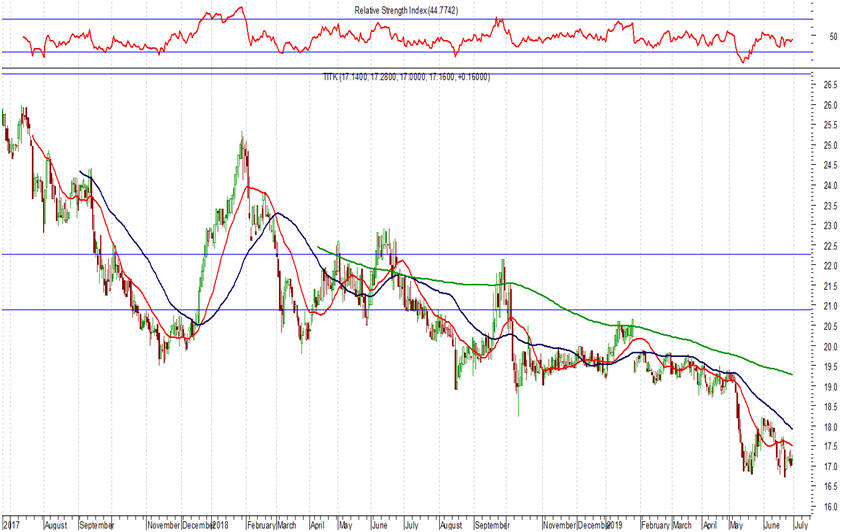Select the upper blue RSI overbought line
The image size is (842, 532).
point(400,19)
